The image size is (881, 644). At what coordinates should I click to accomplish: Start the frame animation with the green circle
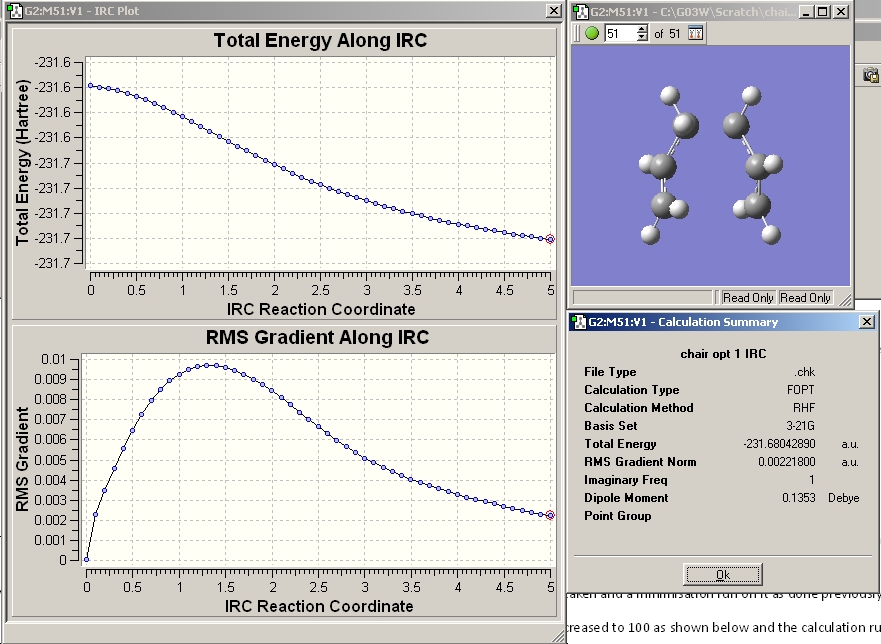coord(592,33)
